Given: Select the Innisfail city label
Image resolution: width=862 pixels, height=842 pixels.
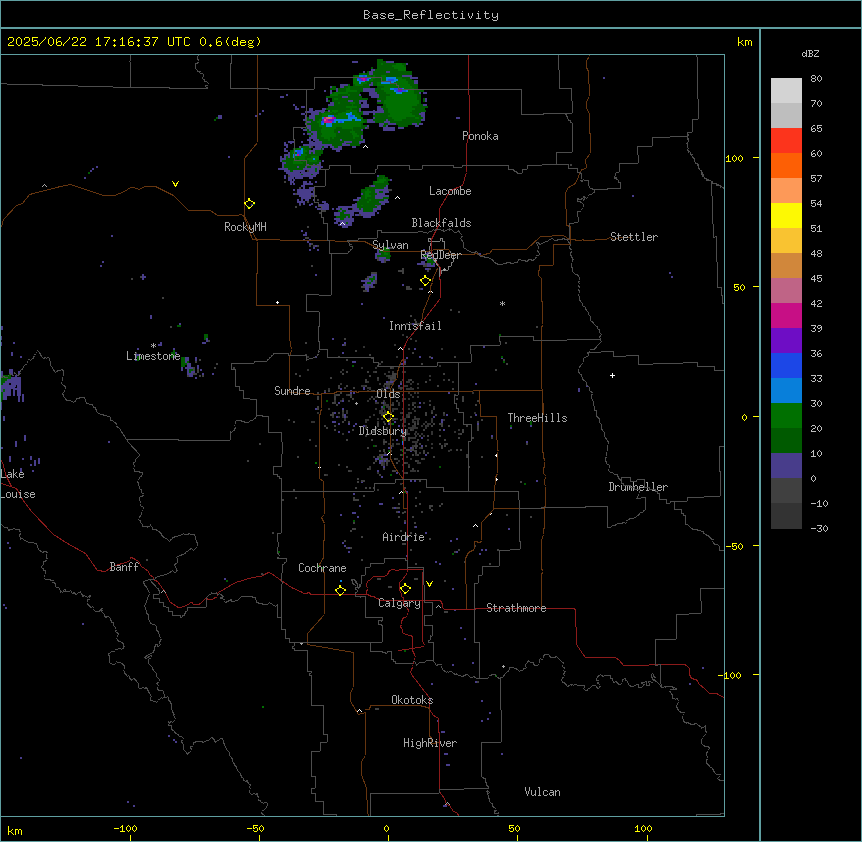Looking at the screenshot, I should 415,326.
